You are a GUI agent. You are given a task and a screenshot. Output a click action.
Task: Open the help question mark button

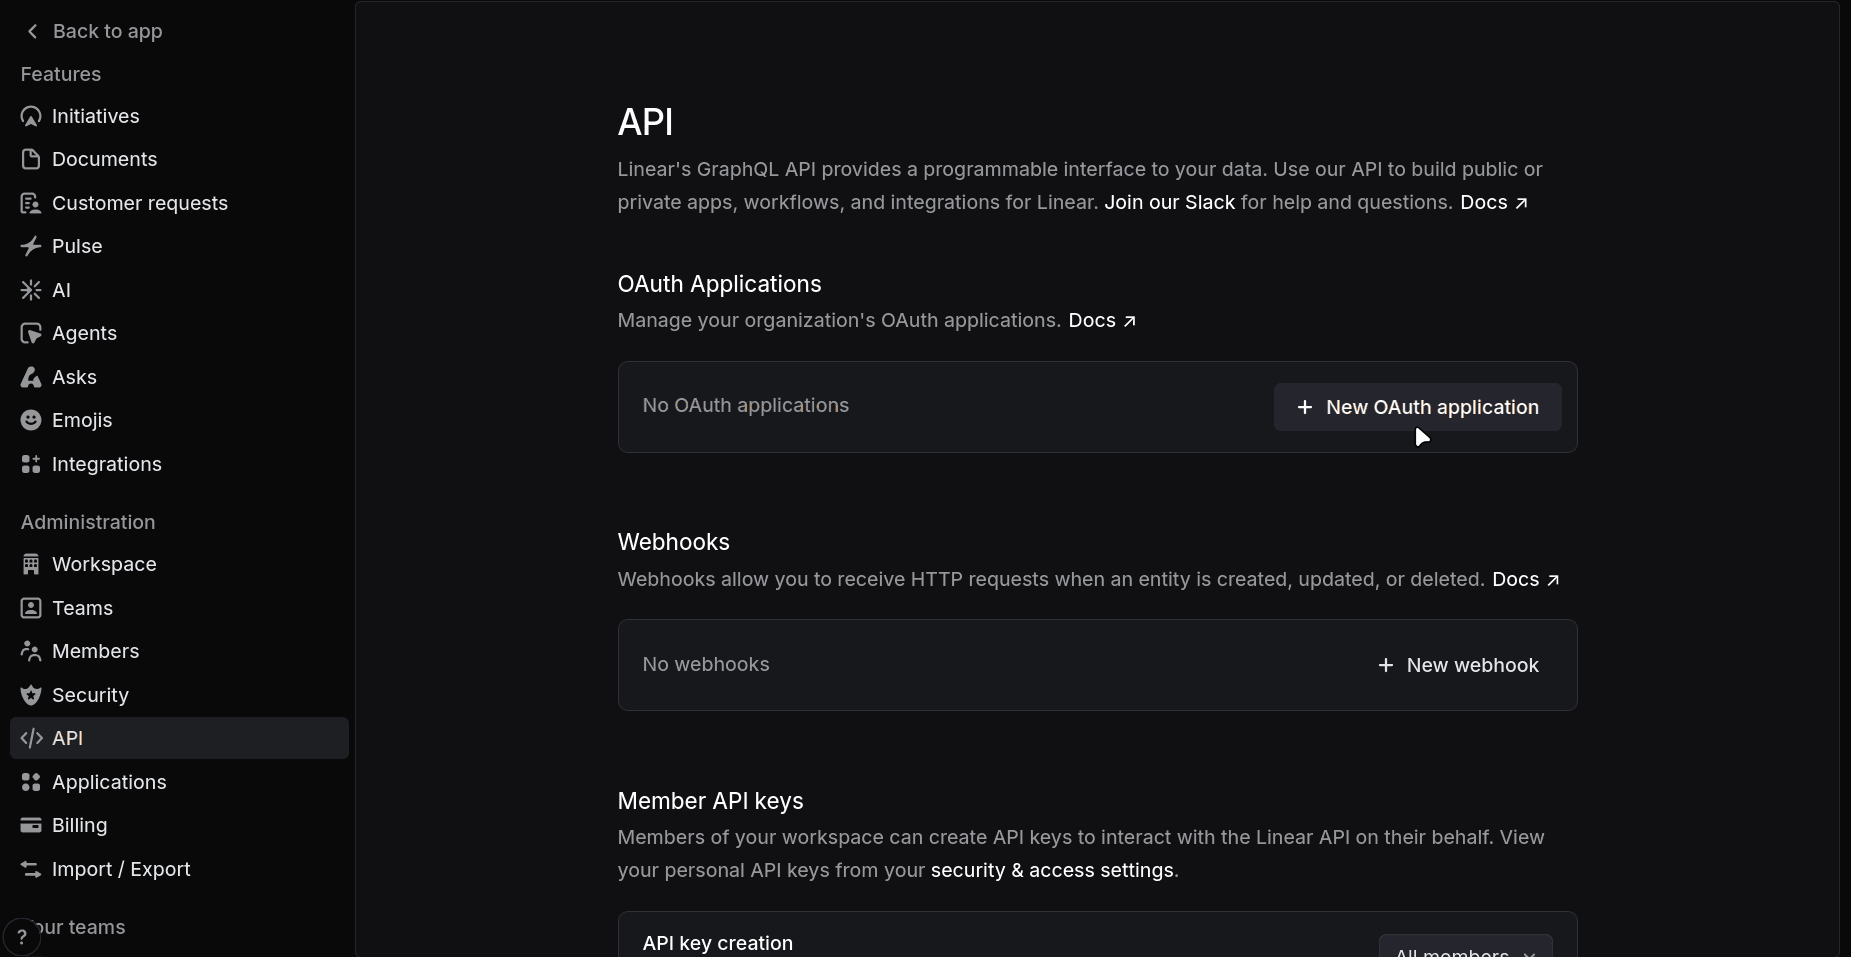[21, 937]
